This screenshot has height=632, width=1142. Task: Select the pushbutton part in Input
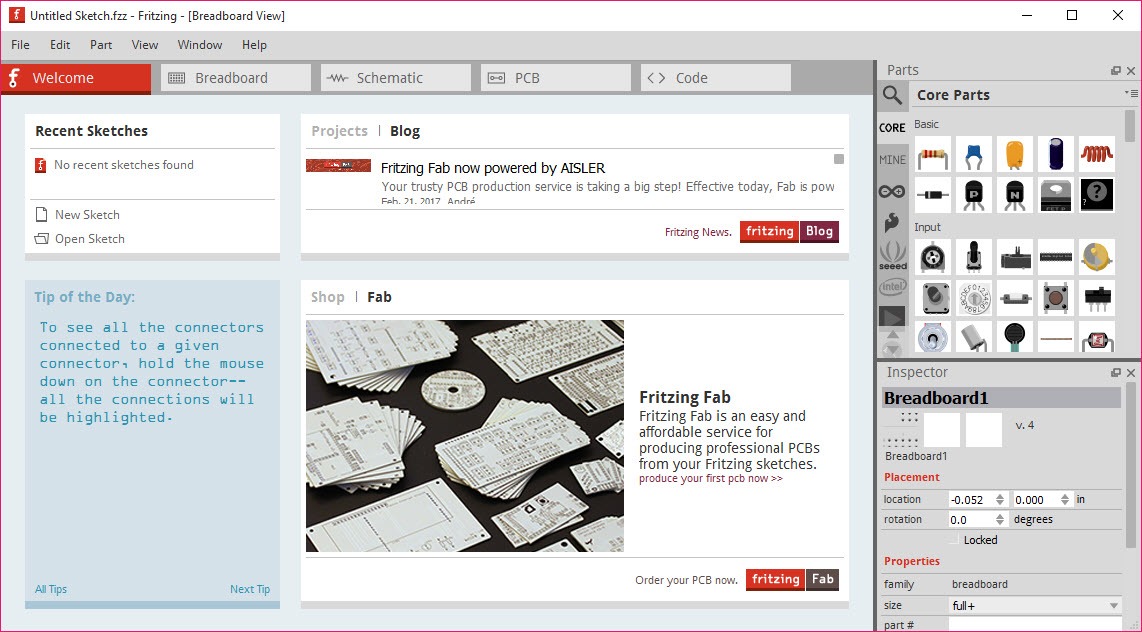tap(1055, 297)
